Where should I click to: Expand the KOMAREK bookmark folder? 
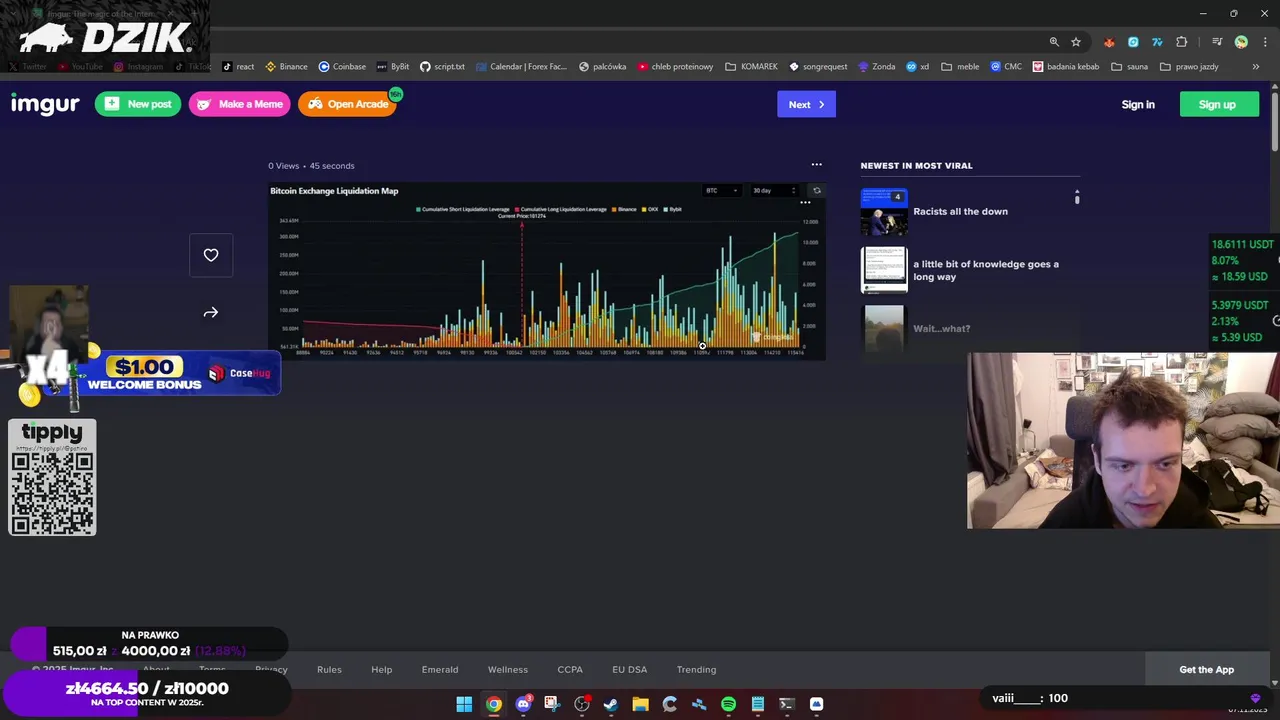pyautogui.click(x=751, y=67)
